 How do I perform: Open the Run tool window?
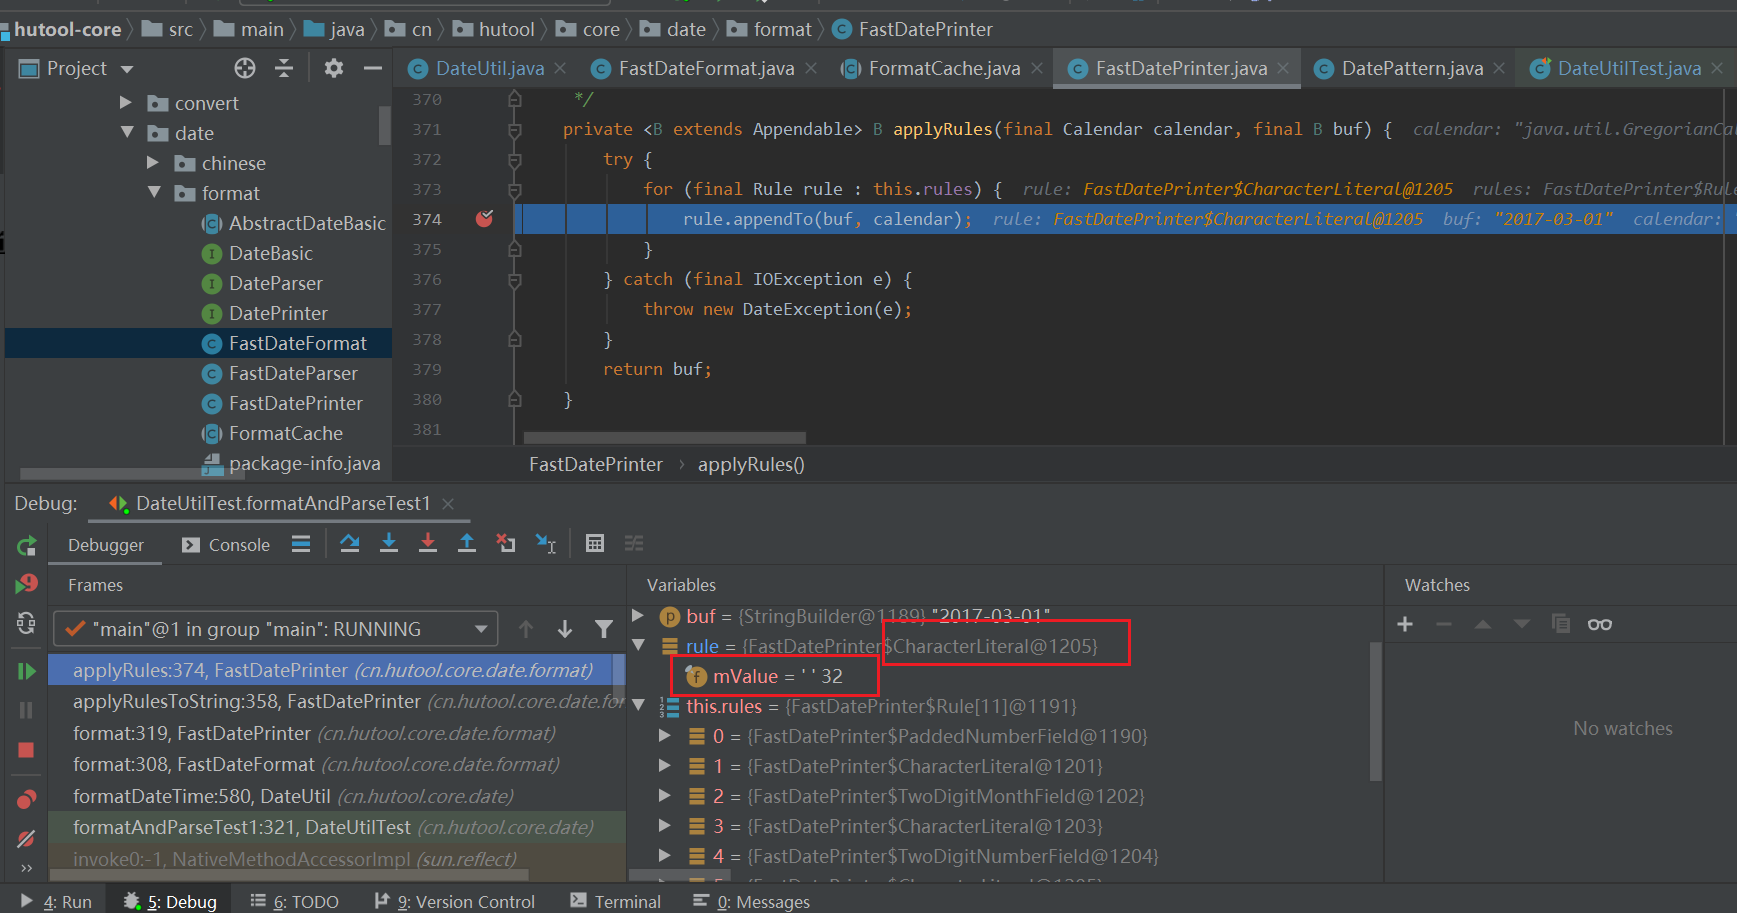pyautogui.click(x=56, y=901)
